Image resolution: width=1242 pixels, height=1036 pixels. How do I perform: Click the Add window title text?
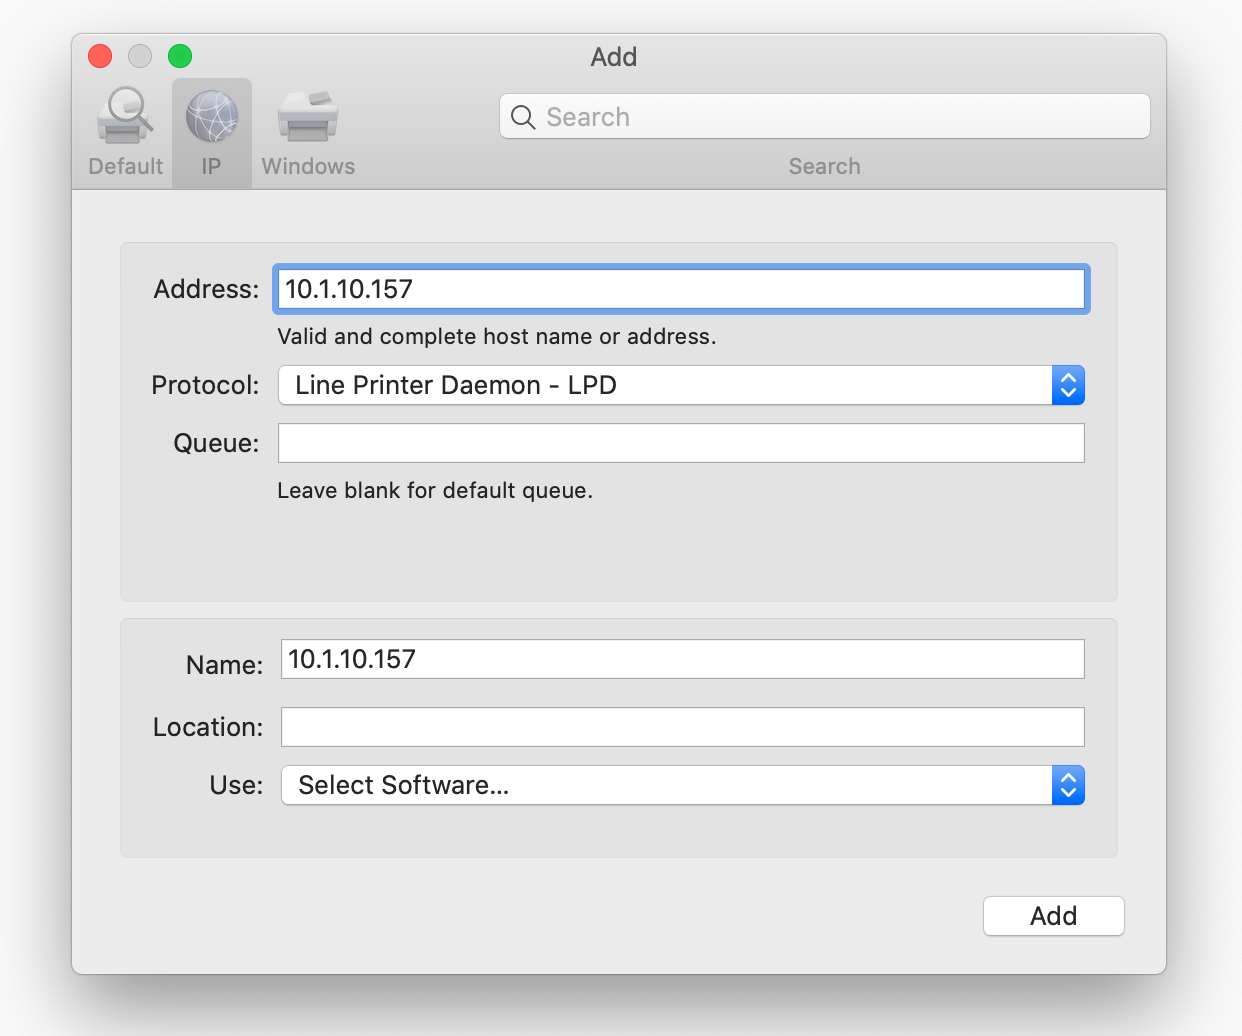tap(614, 57)
